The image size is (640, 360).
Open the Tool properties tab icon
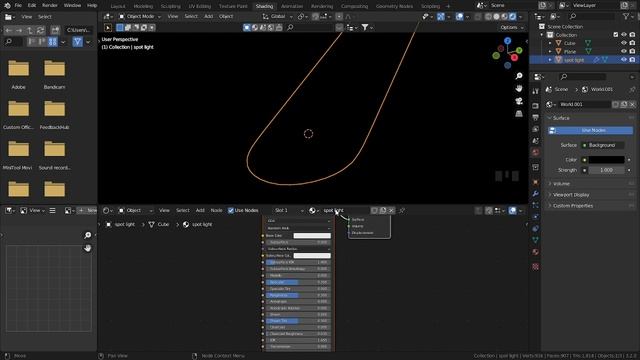click(x=536, y=91)
